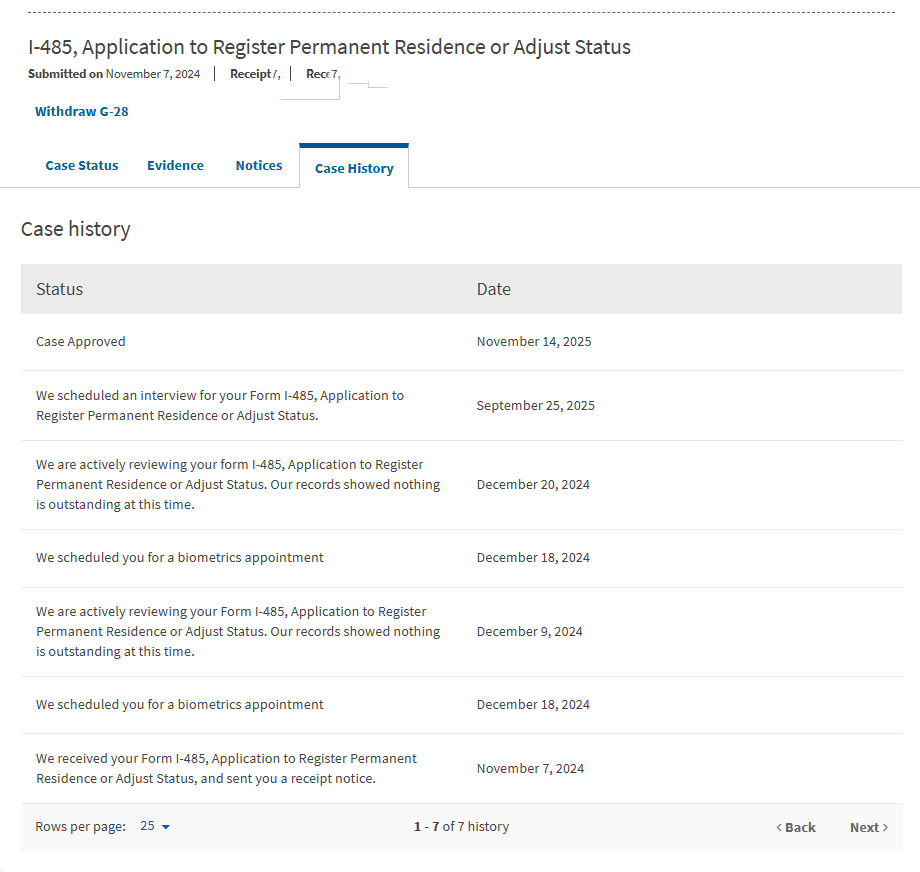
Task: Click the Case history section heading
Action: [x=76, y=229]
